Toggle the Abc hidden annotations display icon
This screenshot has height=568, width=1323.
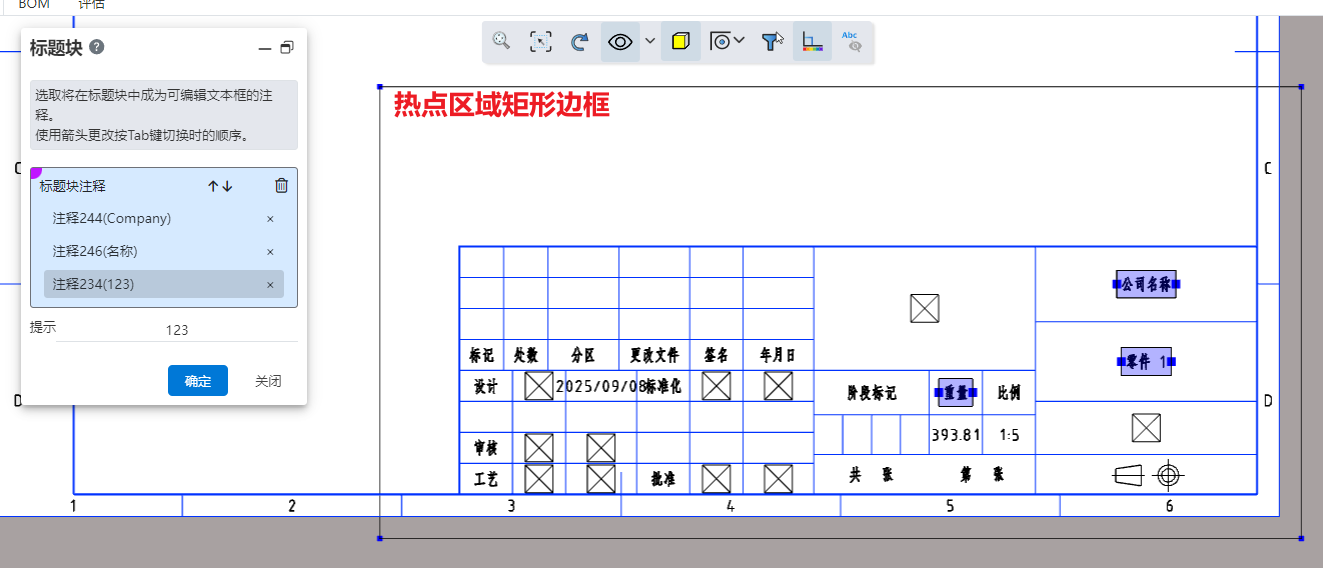tap(850, 42)
